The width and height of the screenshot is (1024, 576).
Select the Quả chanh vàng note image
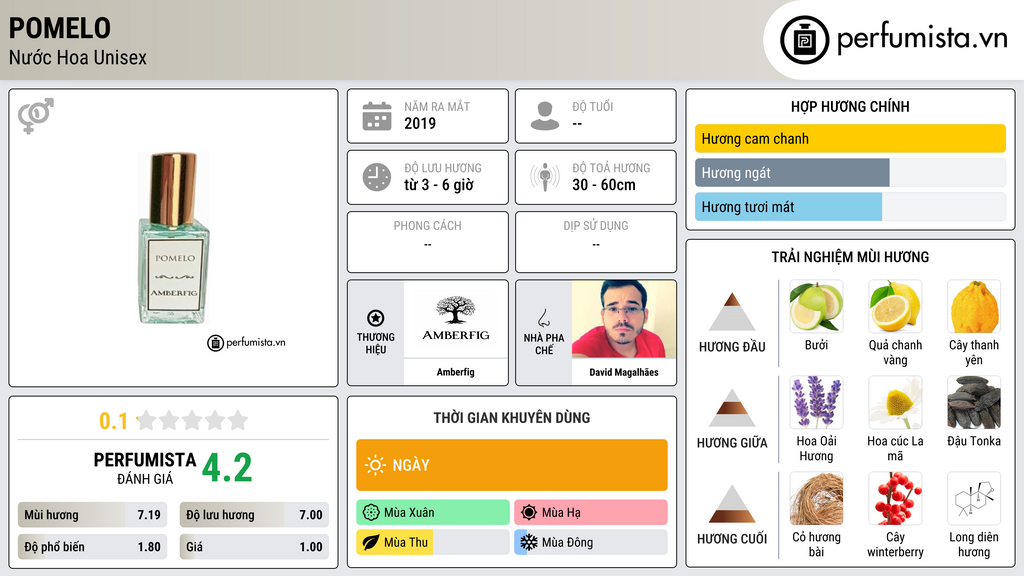point(895,307)
